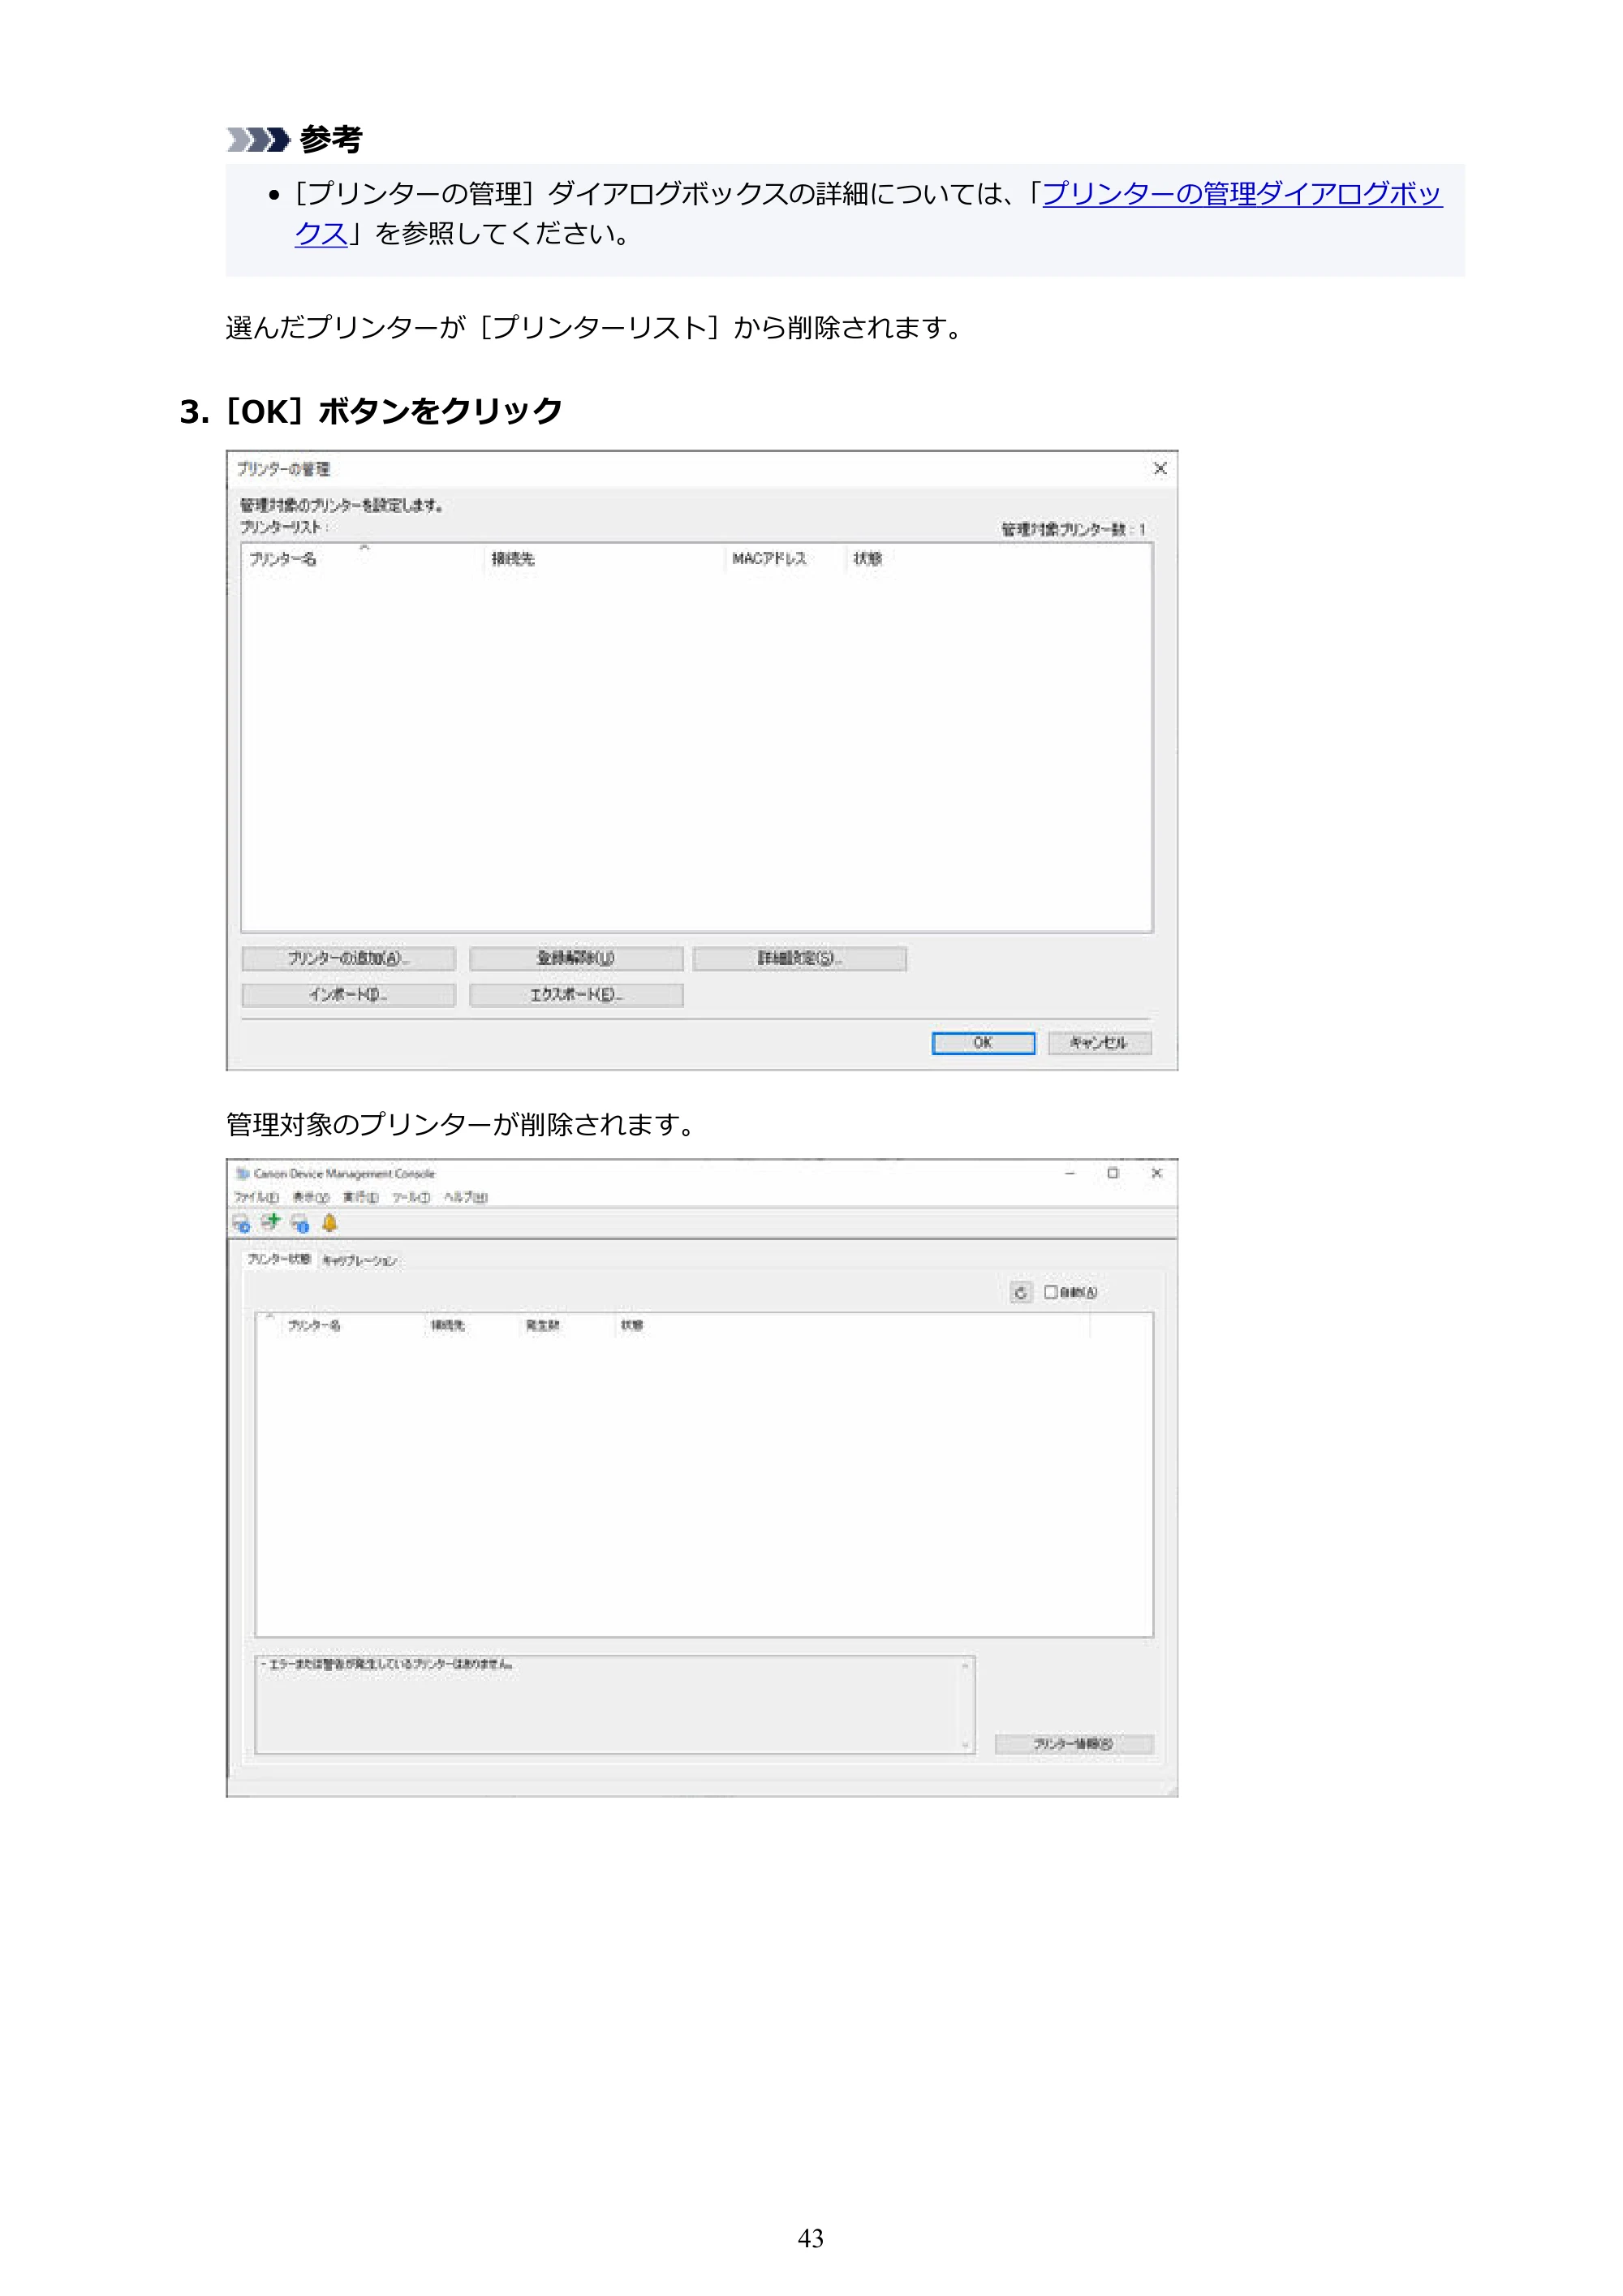The height and width of the screenshot is (2296, 1623).
Task: Sort by 状態 column in the management dialog
Action: [x=868, y=559]
